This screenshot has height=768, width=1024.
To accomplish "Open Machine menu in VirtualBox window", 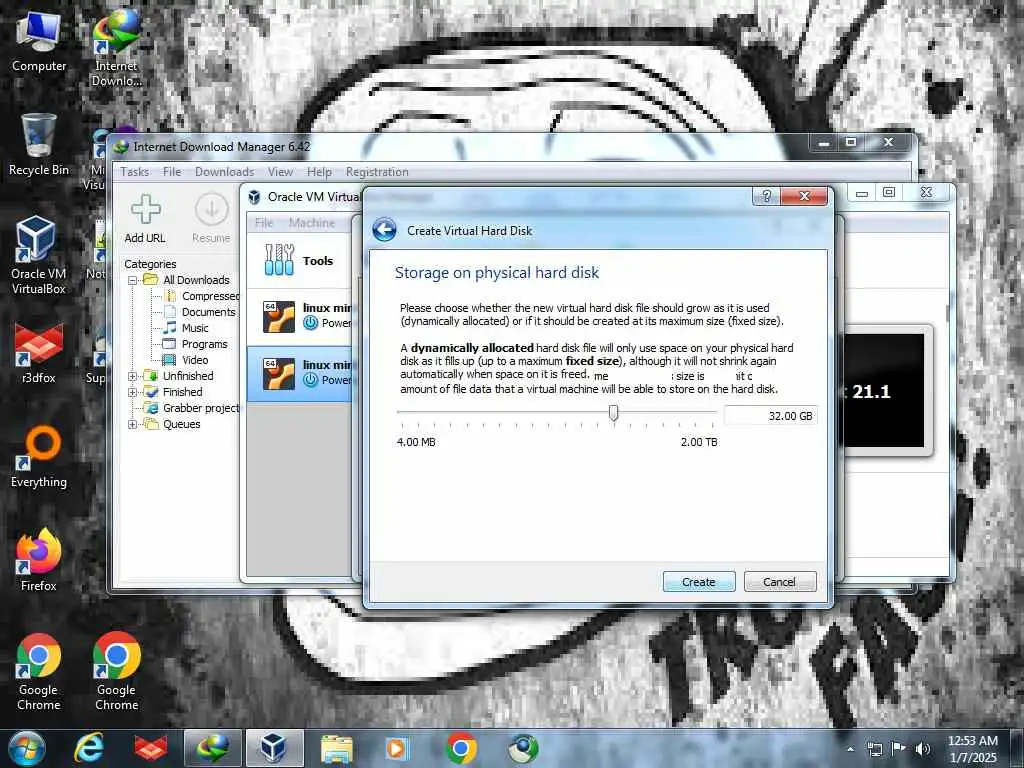I will click(x=312, y=223).
